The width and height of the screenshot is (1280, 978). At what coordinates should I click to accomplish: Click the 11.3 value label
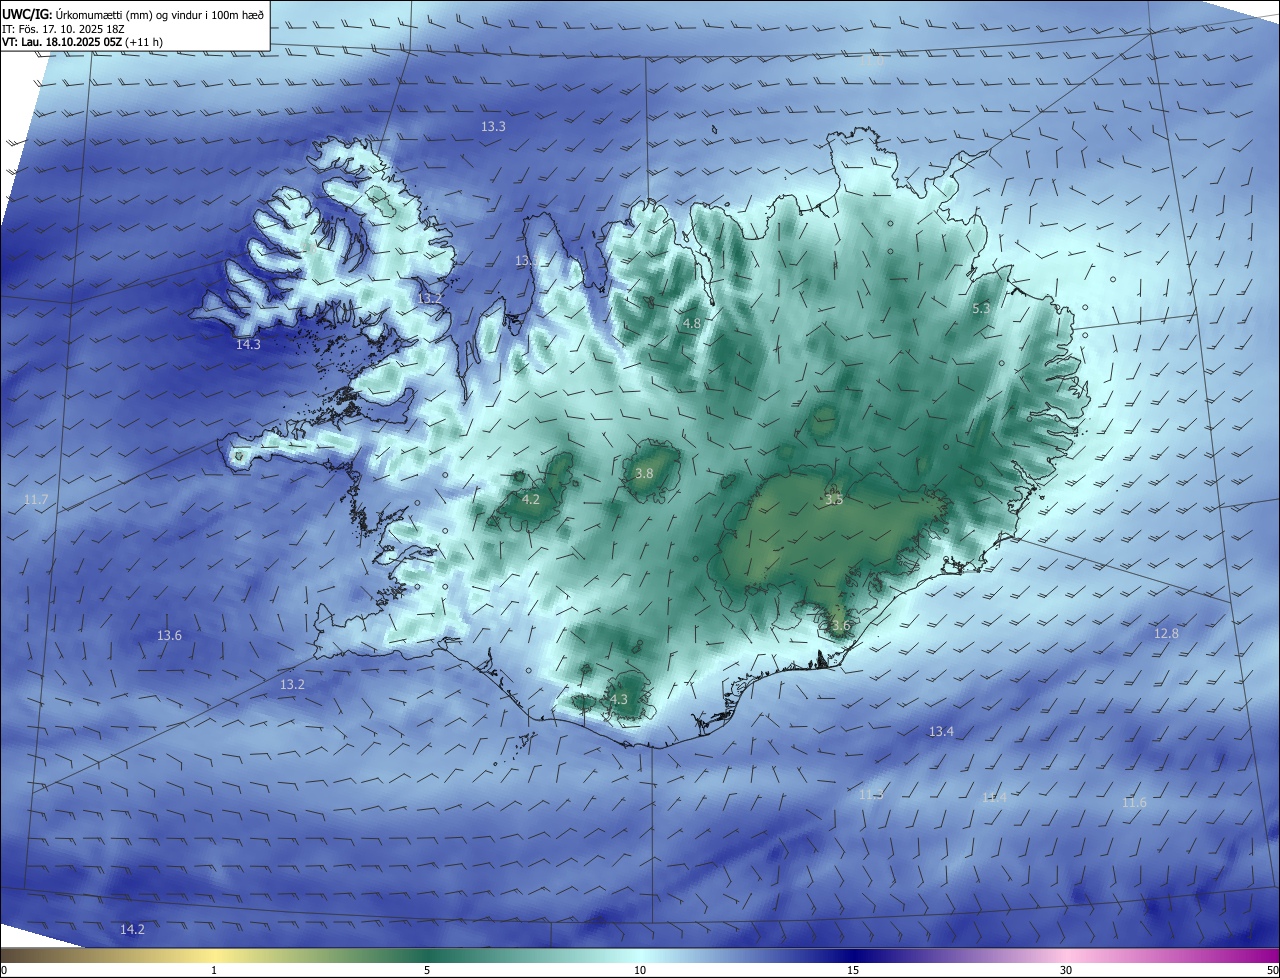pyautogui.click(x=871, y=795)
